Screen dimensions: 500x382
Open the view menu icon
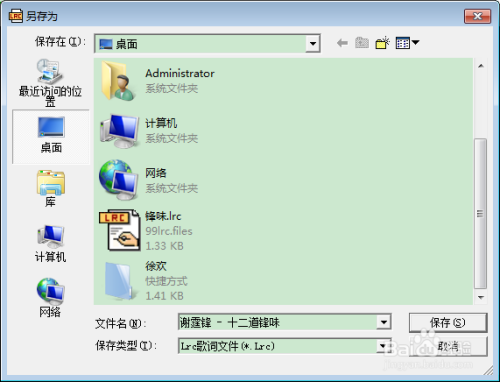407,43
